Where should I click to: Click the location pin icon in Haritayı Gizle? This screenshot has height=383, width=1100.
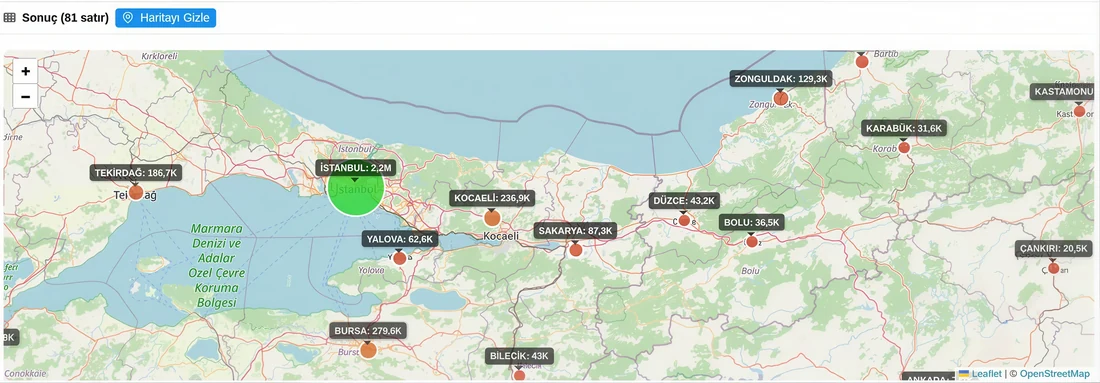click(x=128, y=18)
